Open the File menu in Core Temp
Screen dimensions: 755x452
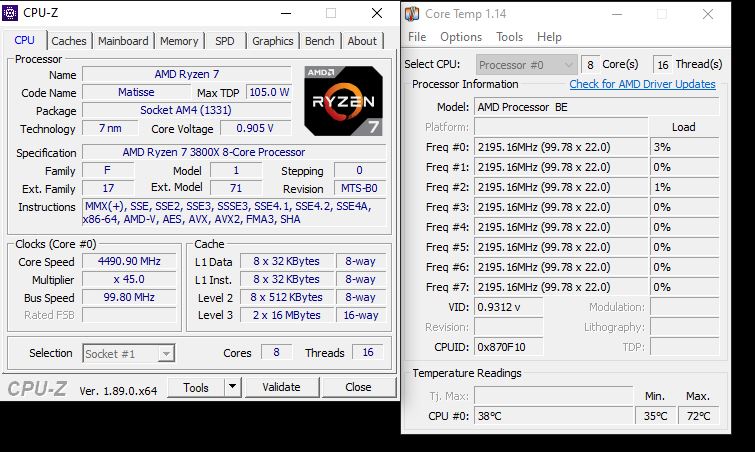tap(417, 37)
